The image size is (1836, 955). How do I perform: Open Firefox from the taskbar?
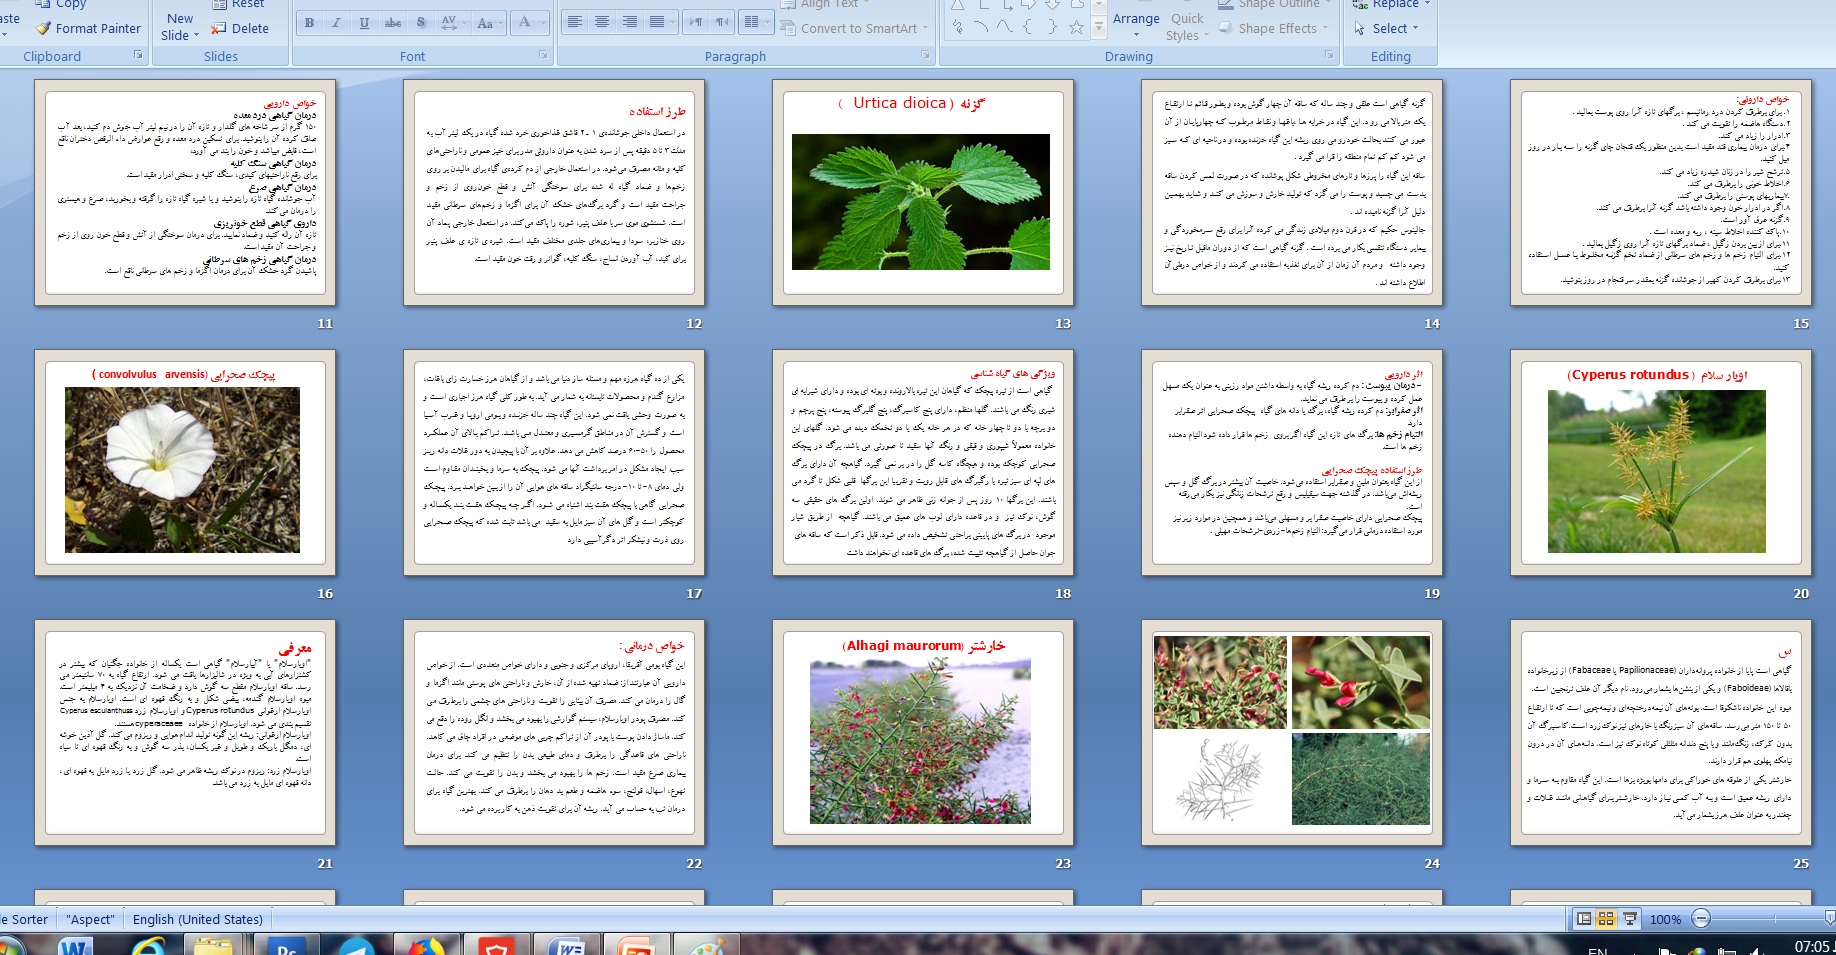coord(425,946)
